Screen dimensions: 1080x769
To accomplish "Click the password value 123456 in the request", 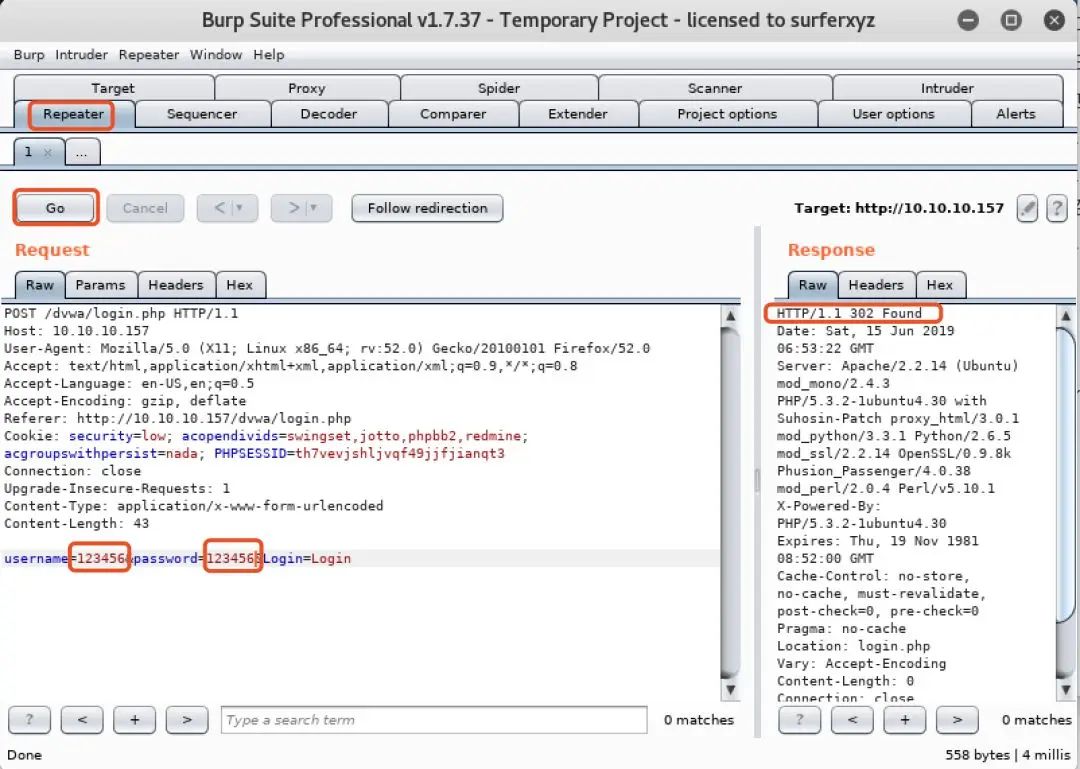I will [231, 558].
